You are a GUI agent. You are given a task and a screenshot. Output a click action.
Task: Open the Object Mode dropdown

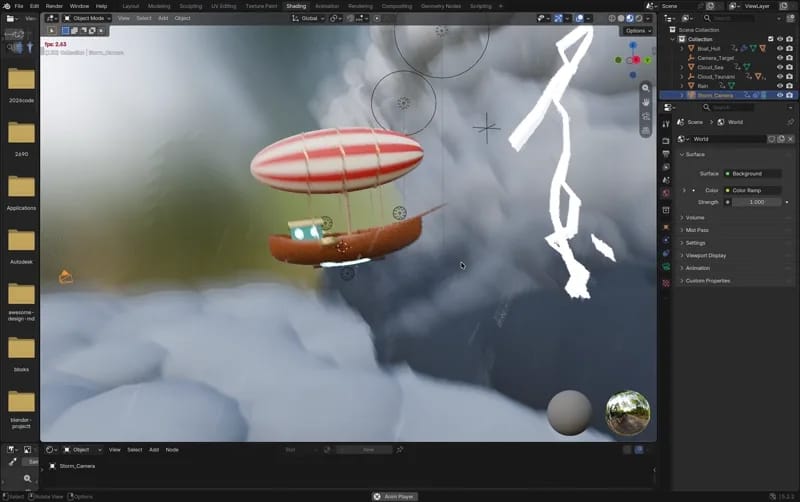[87, 18]
